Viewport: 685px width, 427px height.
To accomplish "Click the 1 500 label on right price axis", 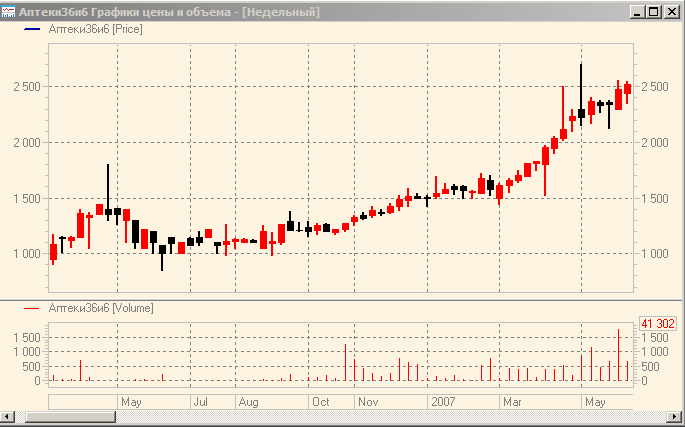I will [655, 198].
